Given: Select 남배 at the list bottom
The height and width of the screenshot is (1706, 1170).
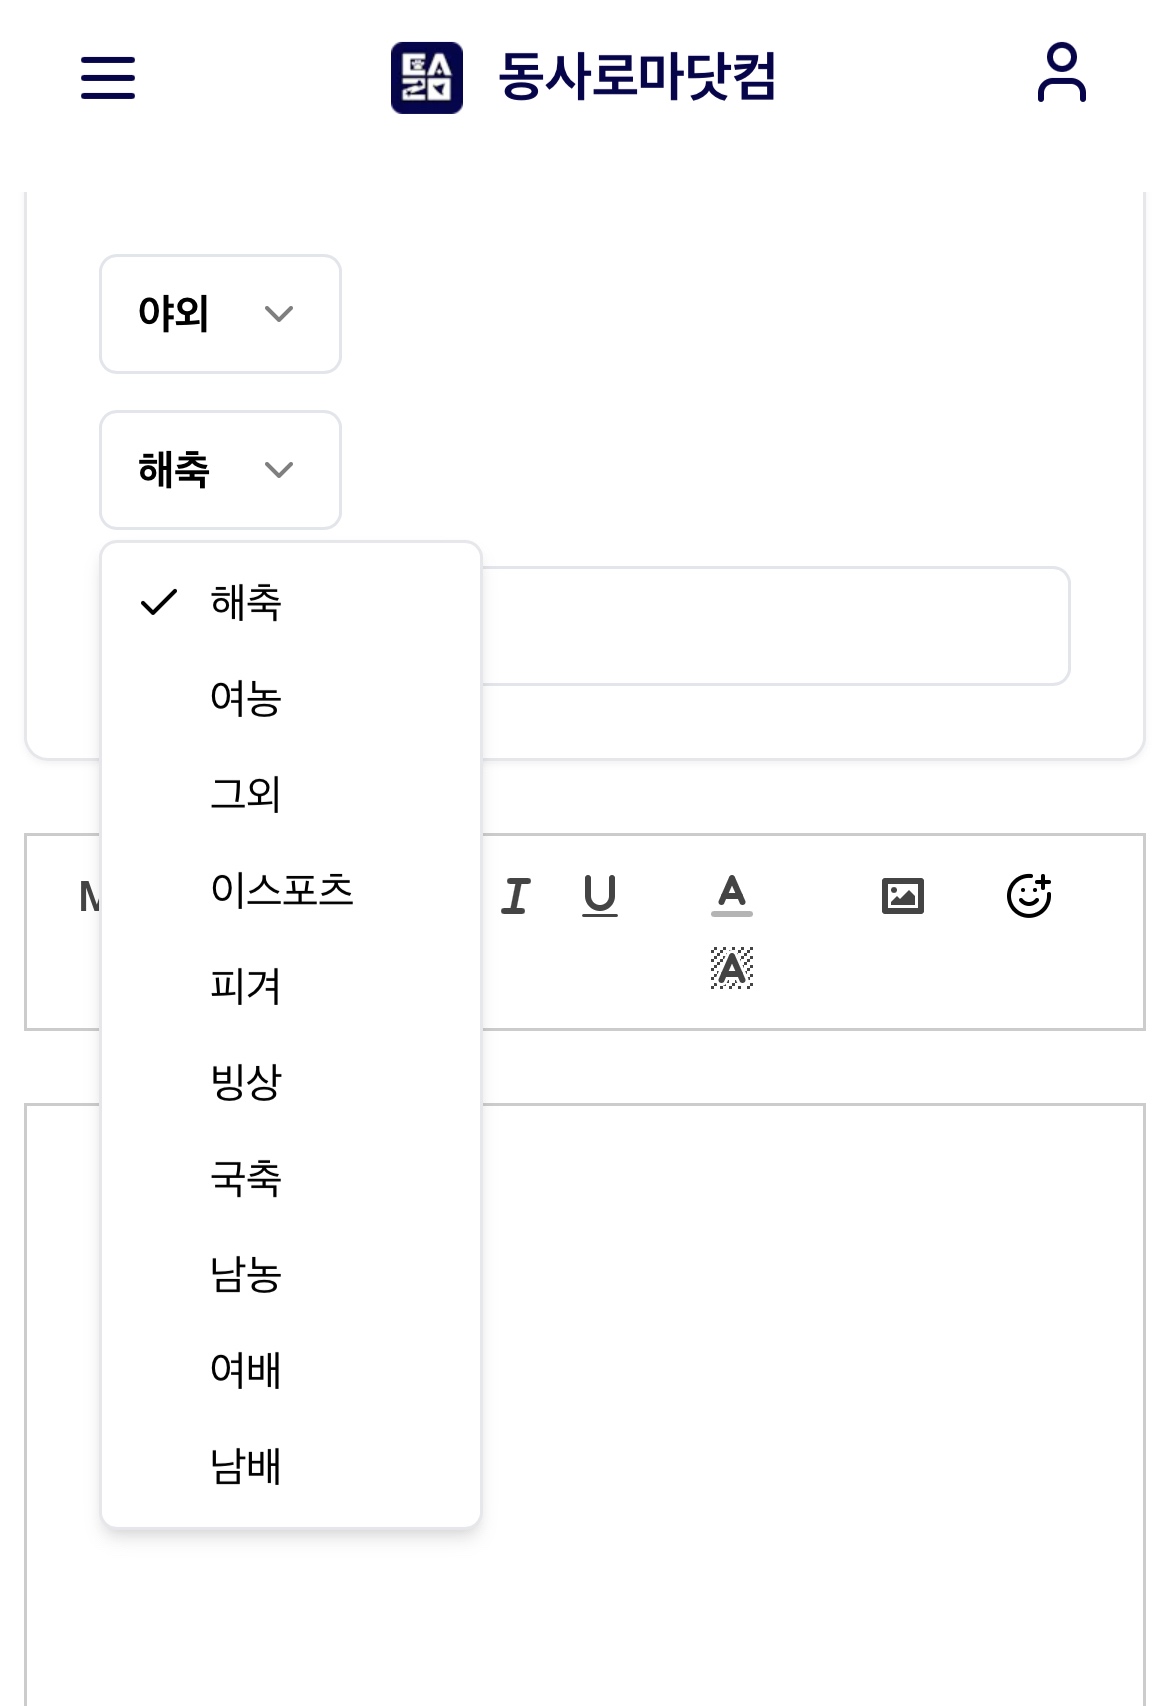Looking at the screenshot, I should tap(246, 1467).
